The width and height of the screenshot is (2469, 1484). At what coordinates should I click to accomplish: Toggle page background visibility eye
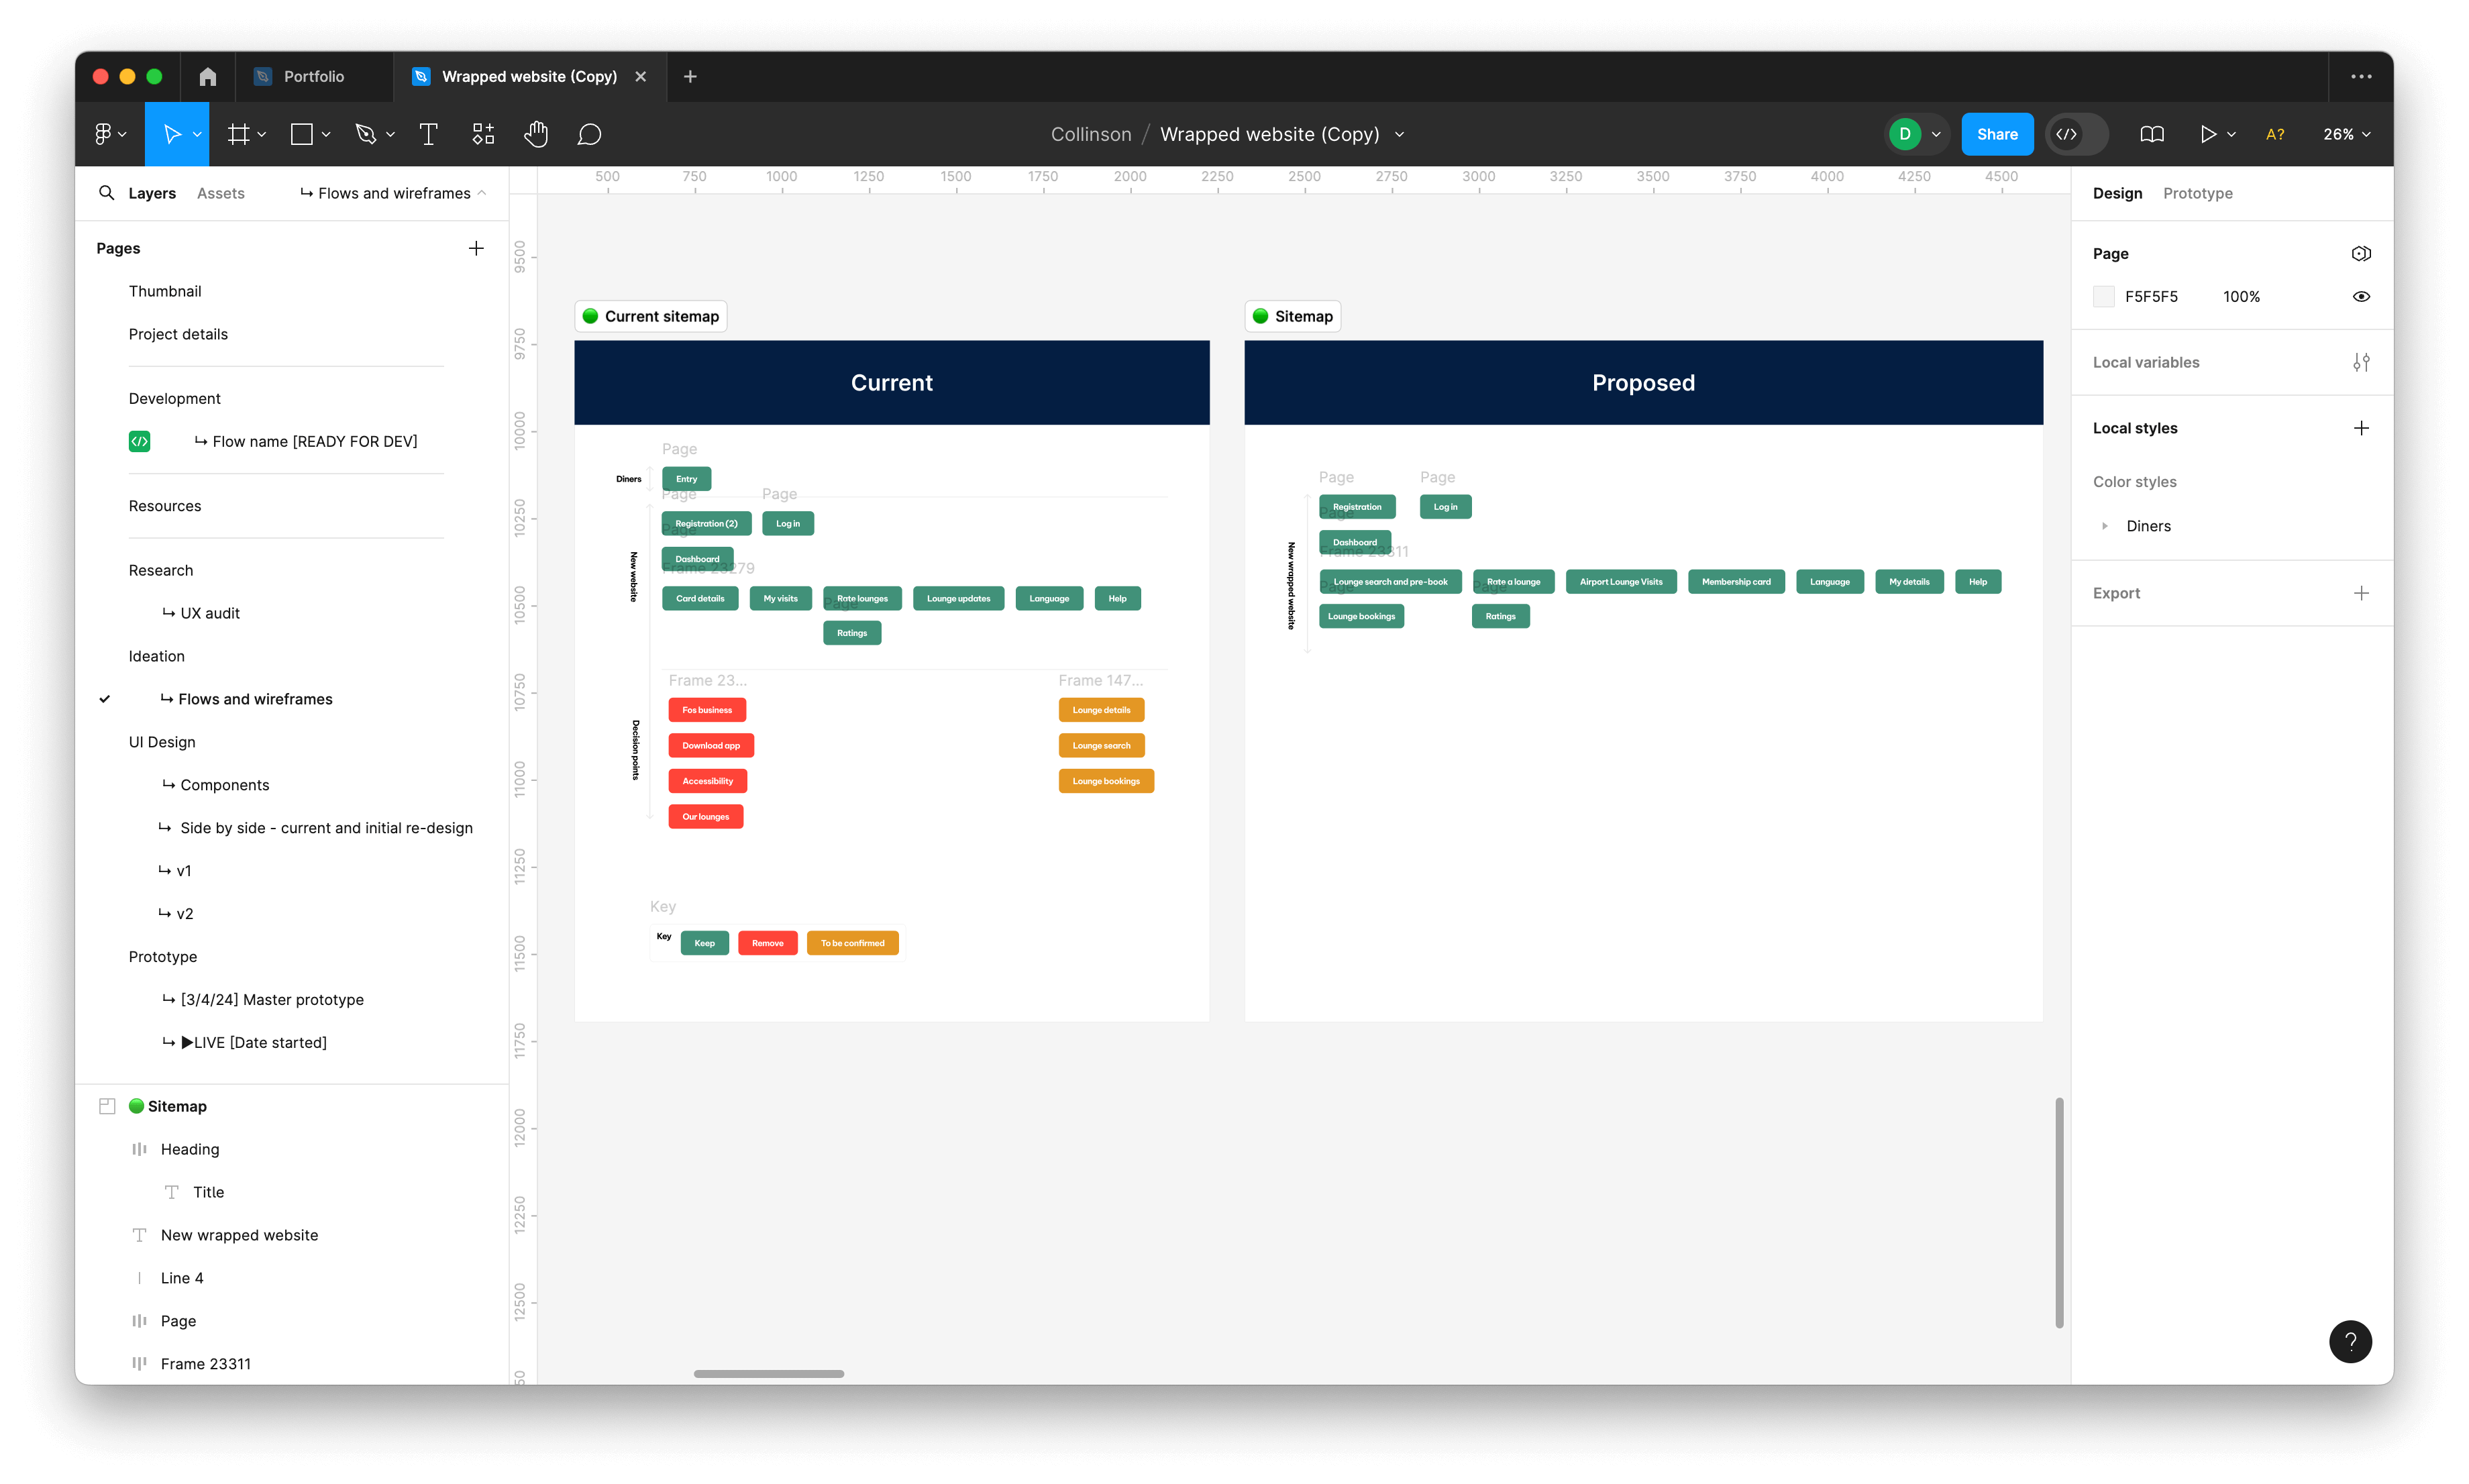click(x=2360, y=296)
